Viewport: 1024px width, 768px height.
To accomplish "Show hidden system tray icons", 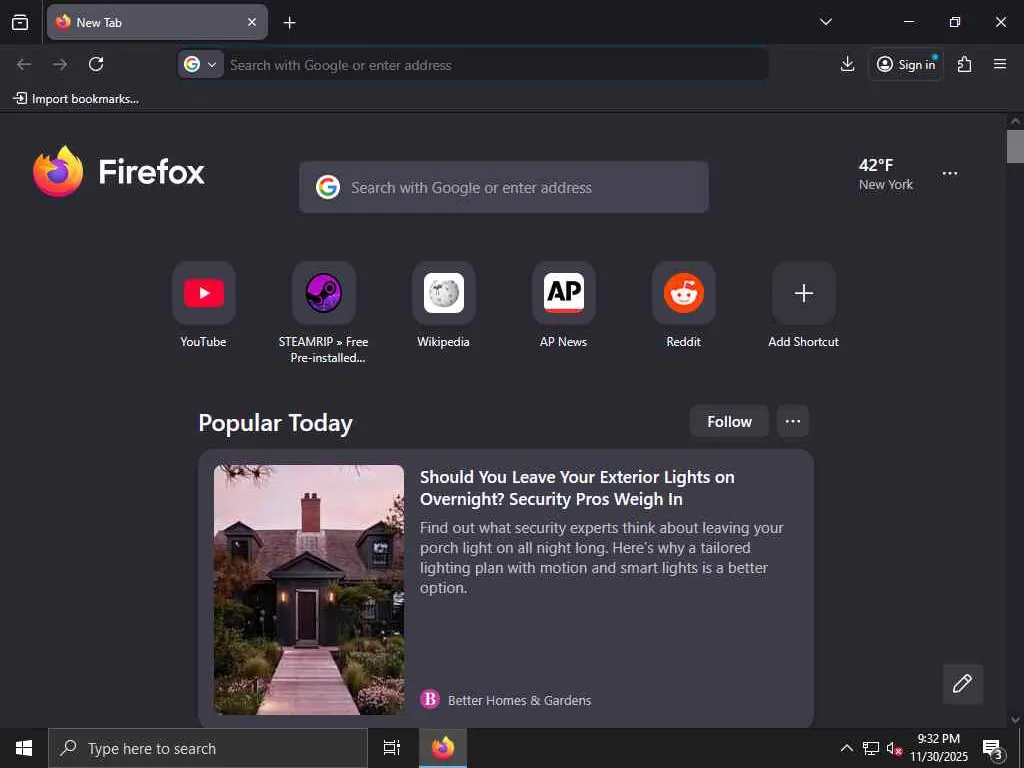I will 846,748.
